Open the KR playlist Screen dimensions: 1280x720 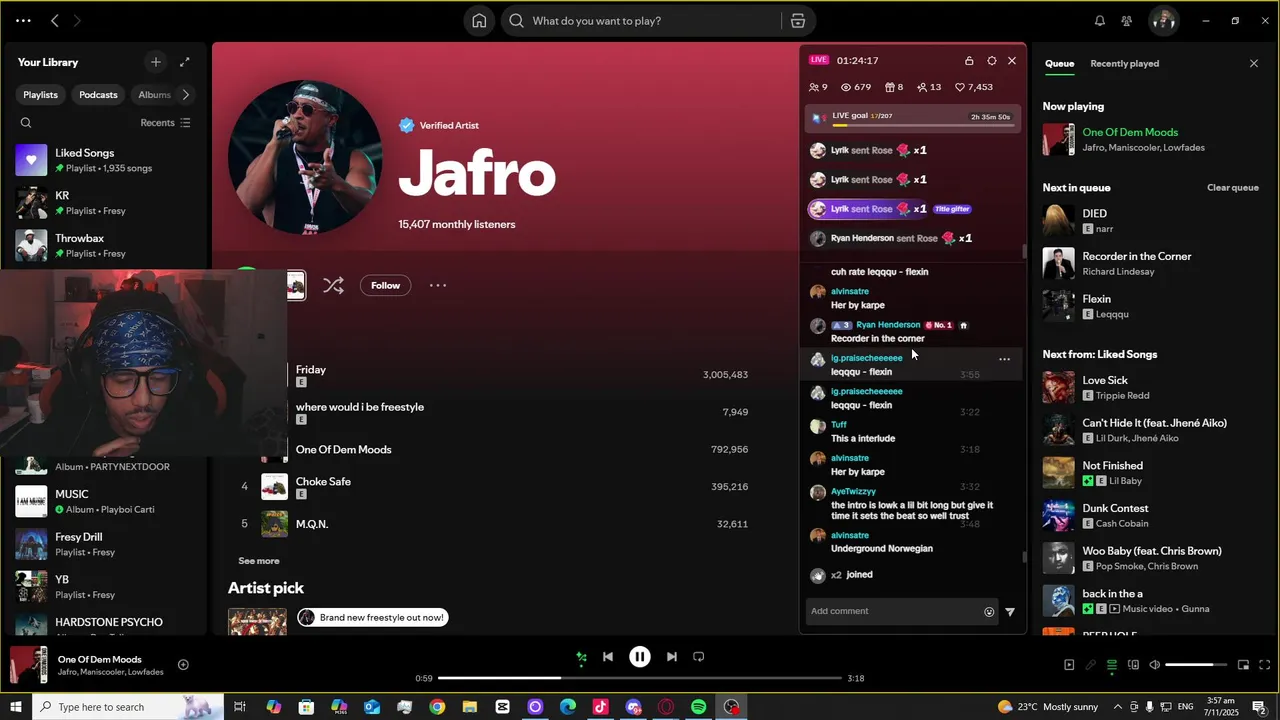tap(105, 203)
